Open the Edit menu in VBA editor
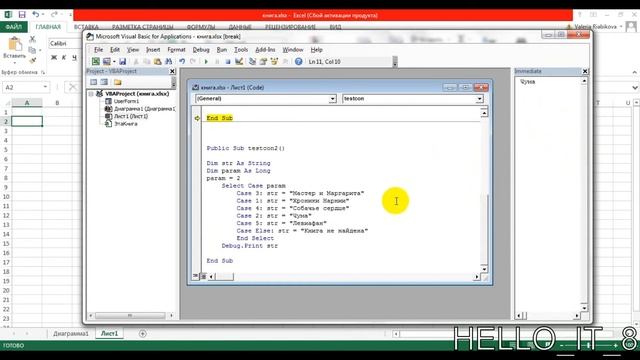640x360 pixels. (115, 50)
